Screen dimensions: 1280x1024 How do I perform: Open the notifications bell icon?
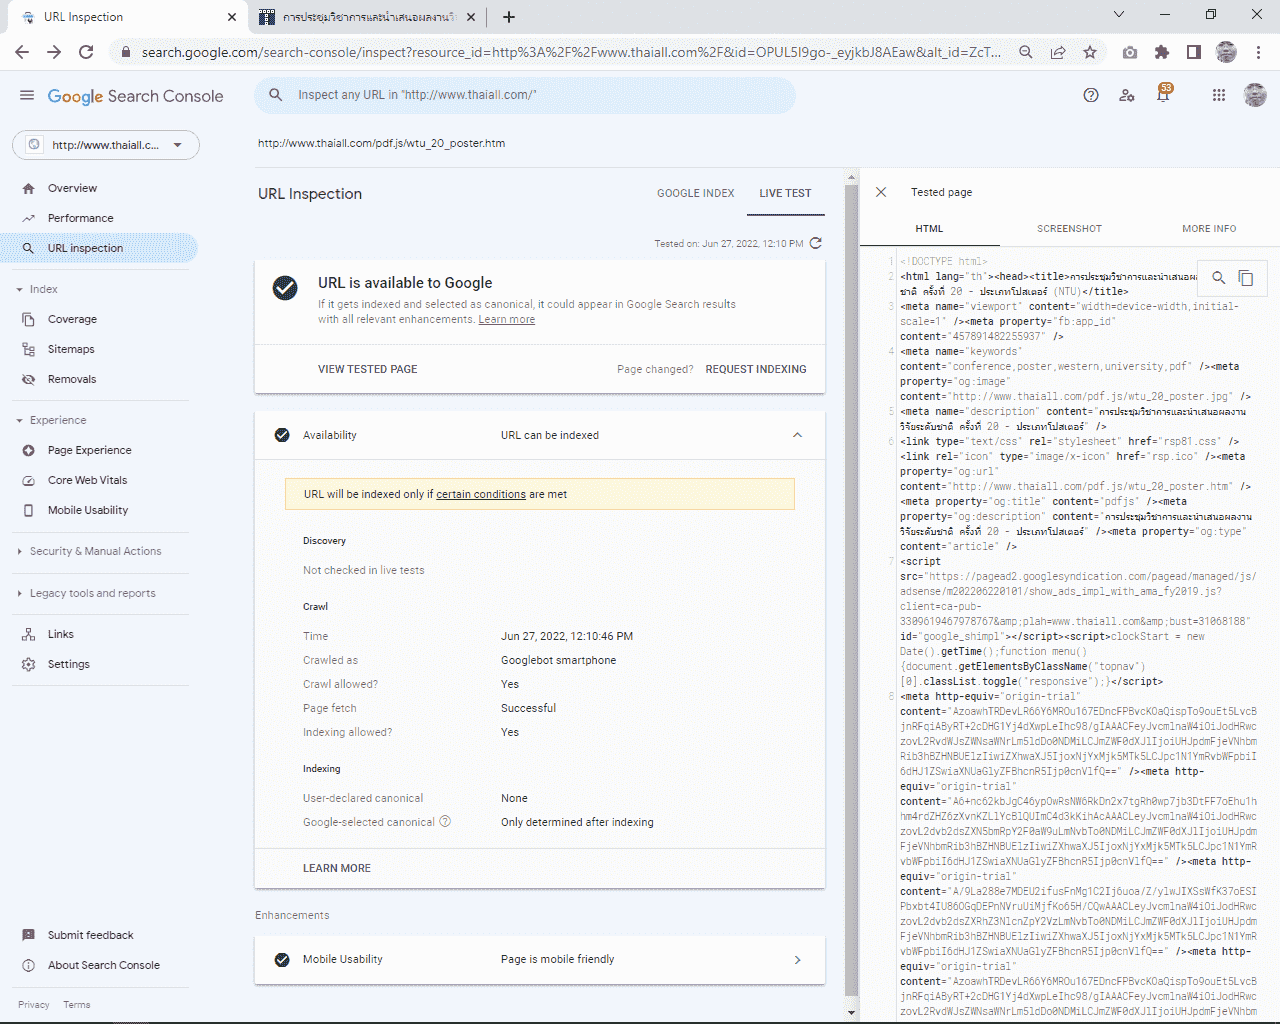(x=1163, y=95)
